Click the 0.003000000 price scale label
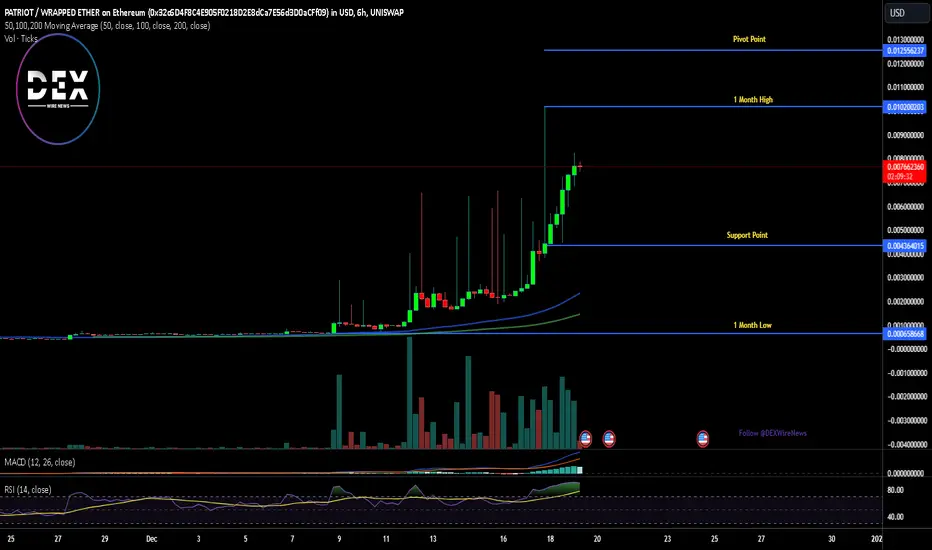This screenshot has height=550, width=932. 906,278
